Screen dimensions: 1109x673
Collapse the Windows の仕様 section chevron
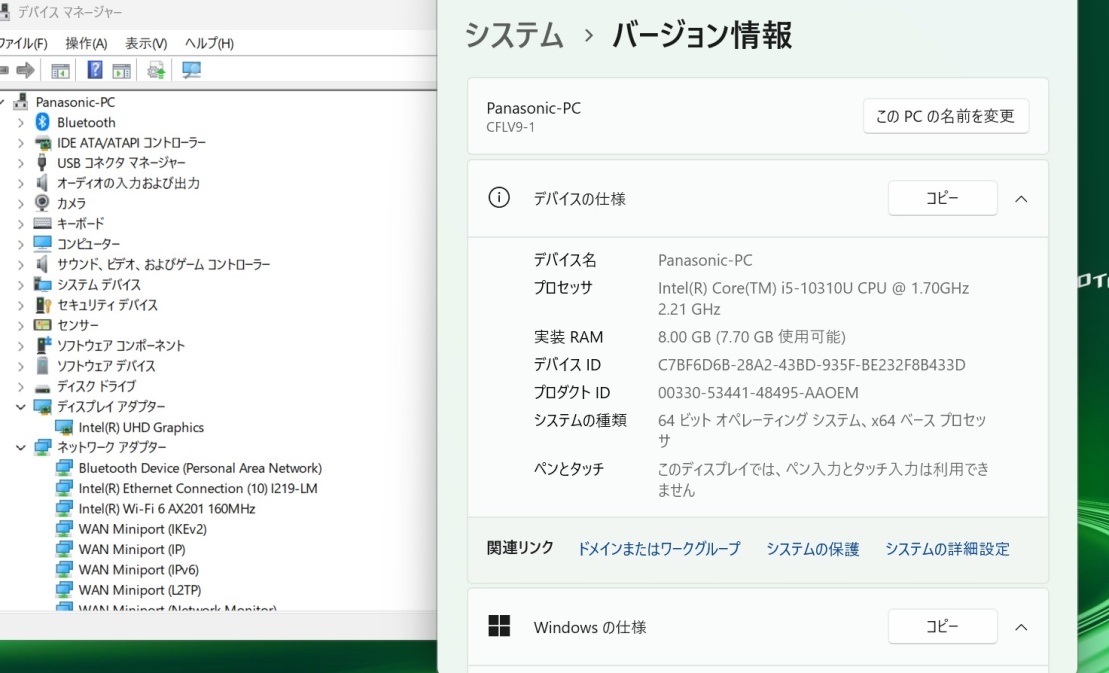(1021, 627)
